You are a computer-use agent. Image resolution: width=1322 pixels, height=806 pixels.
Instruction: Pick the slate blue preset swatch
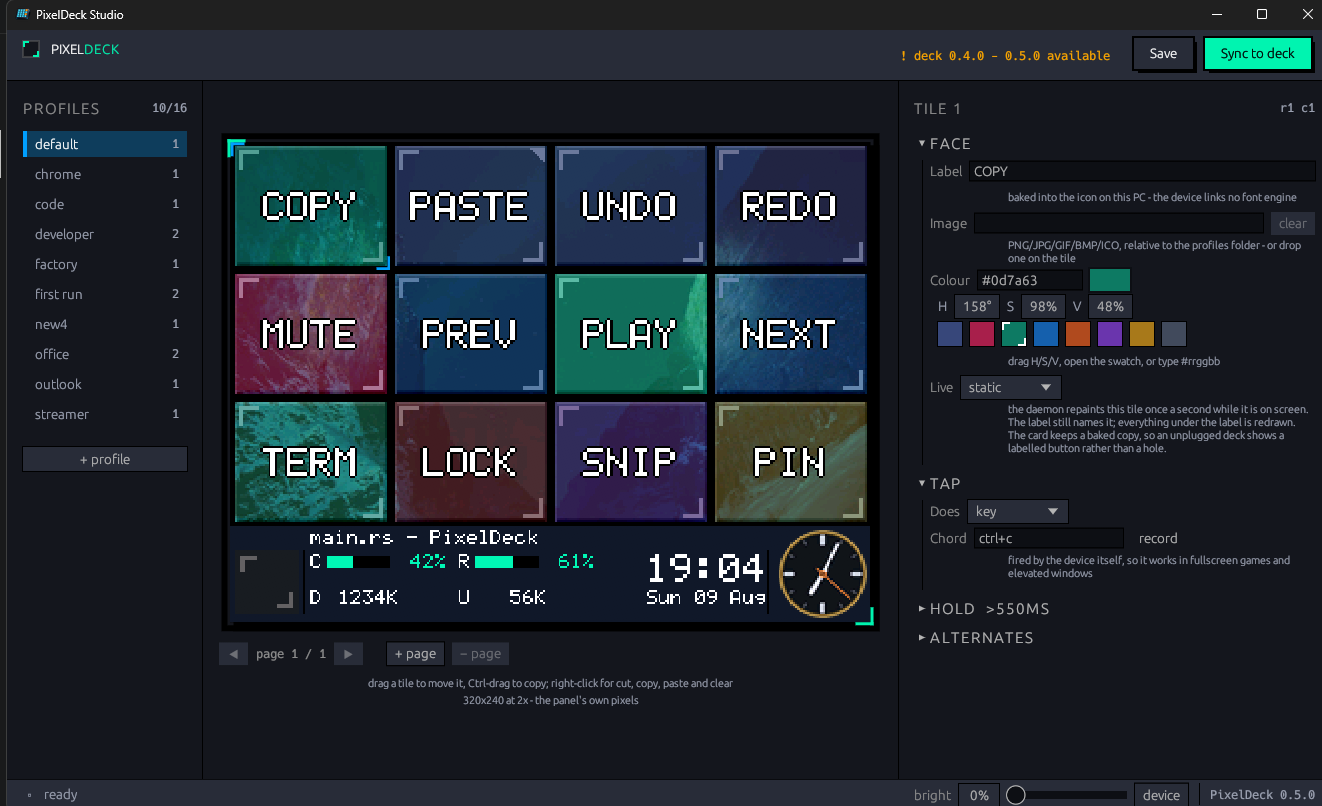tap(950, 334)
